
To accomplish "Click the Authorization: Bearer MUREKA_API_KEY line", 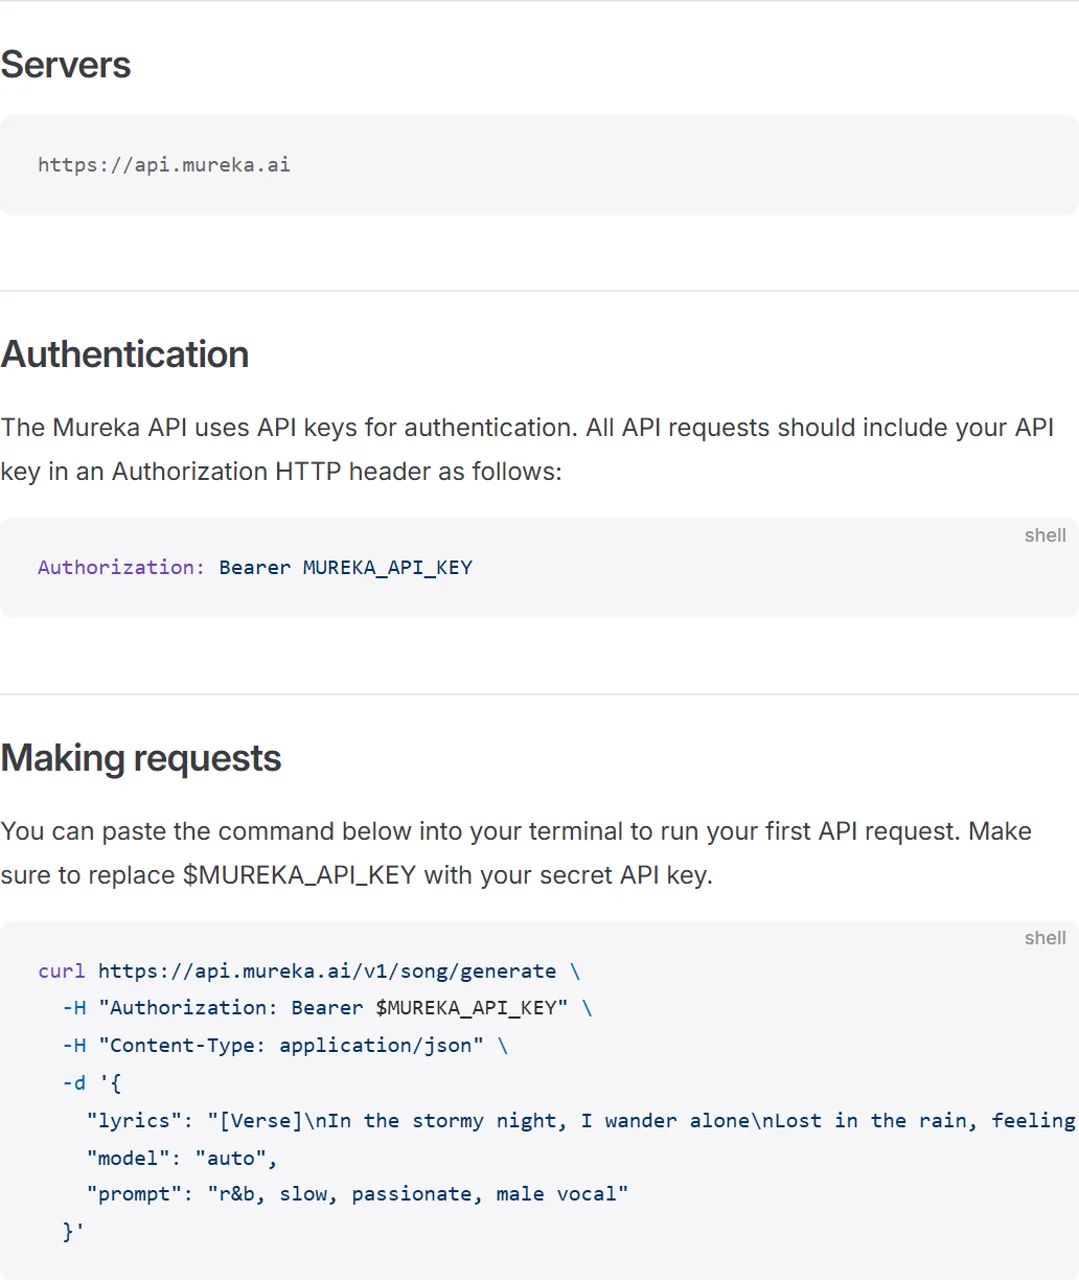I will point(255,567).
